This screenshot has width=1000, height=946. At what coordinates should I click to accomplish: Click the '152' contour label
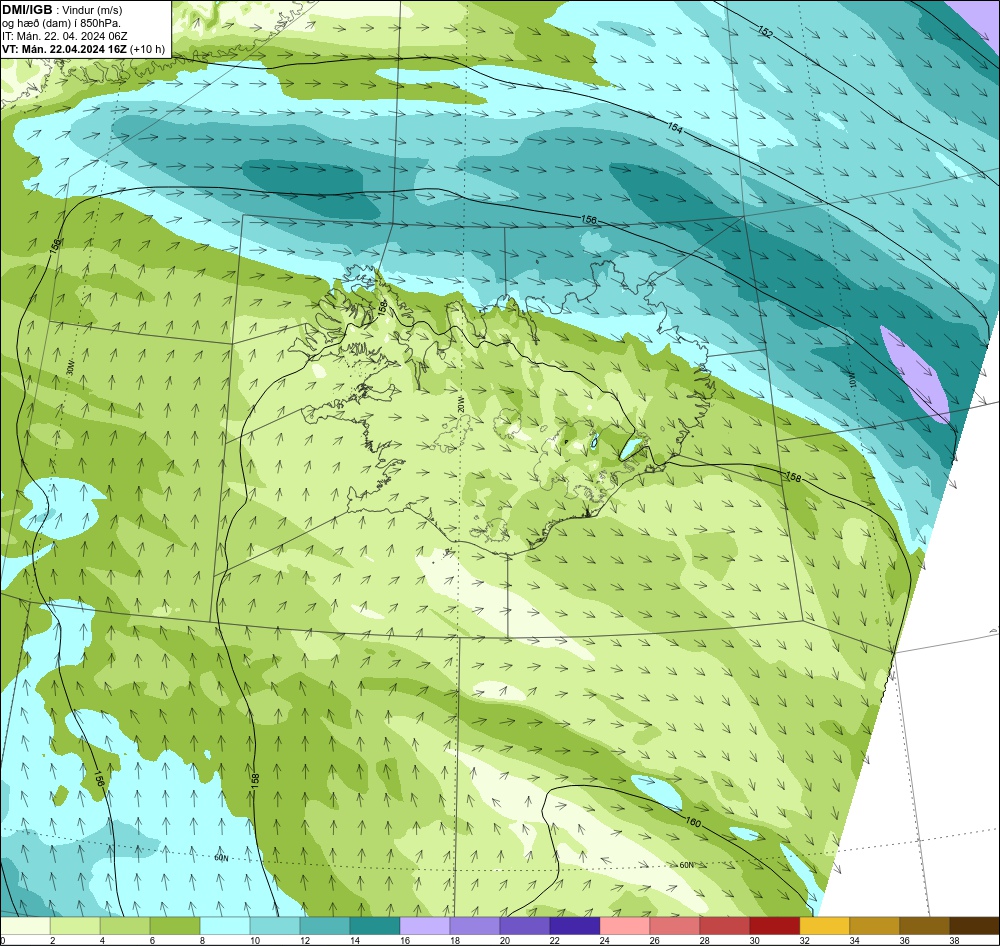(x=765, y=32)
